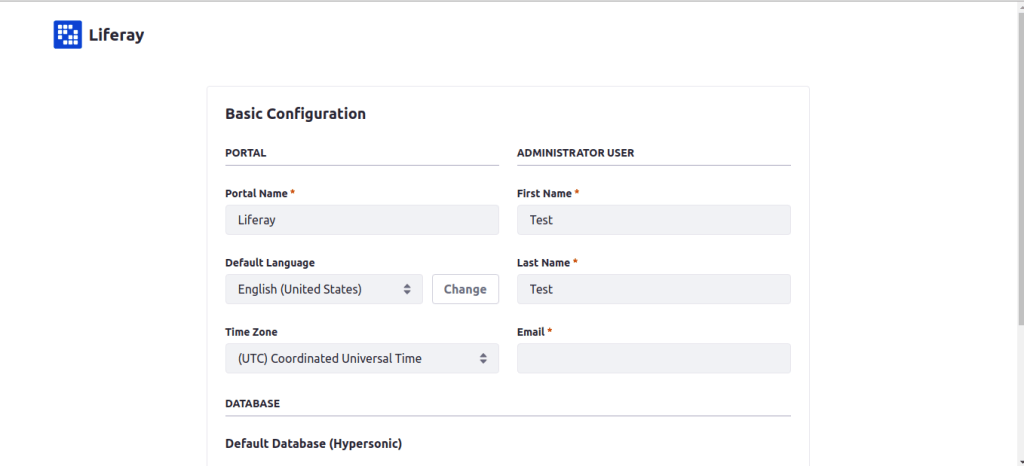Click the Portal Name input field
1024x466 pixels.
pyautogui.click(x=361, y=220)
